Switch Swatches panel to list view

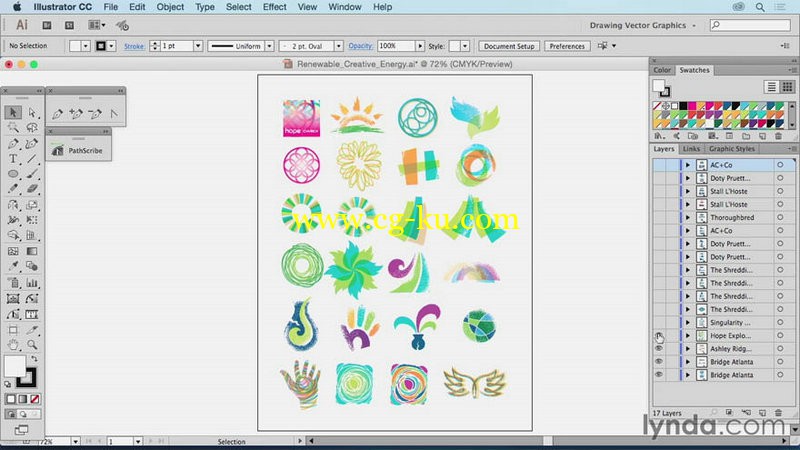(x=771, y=87)
